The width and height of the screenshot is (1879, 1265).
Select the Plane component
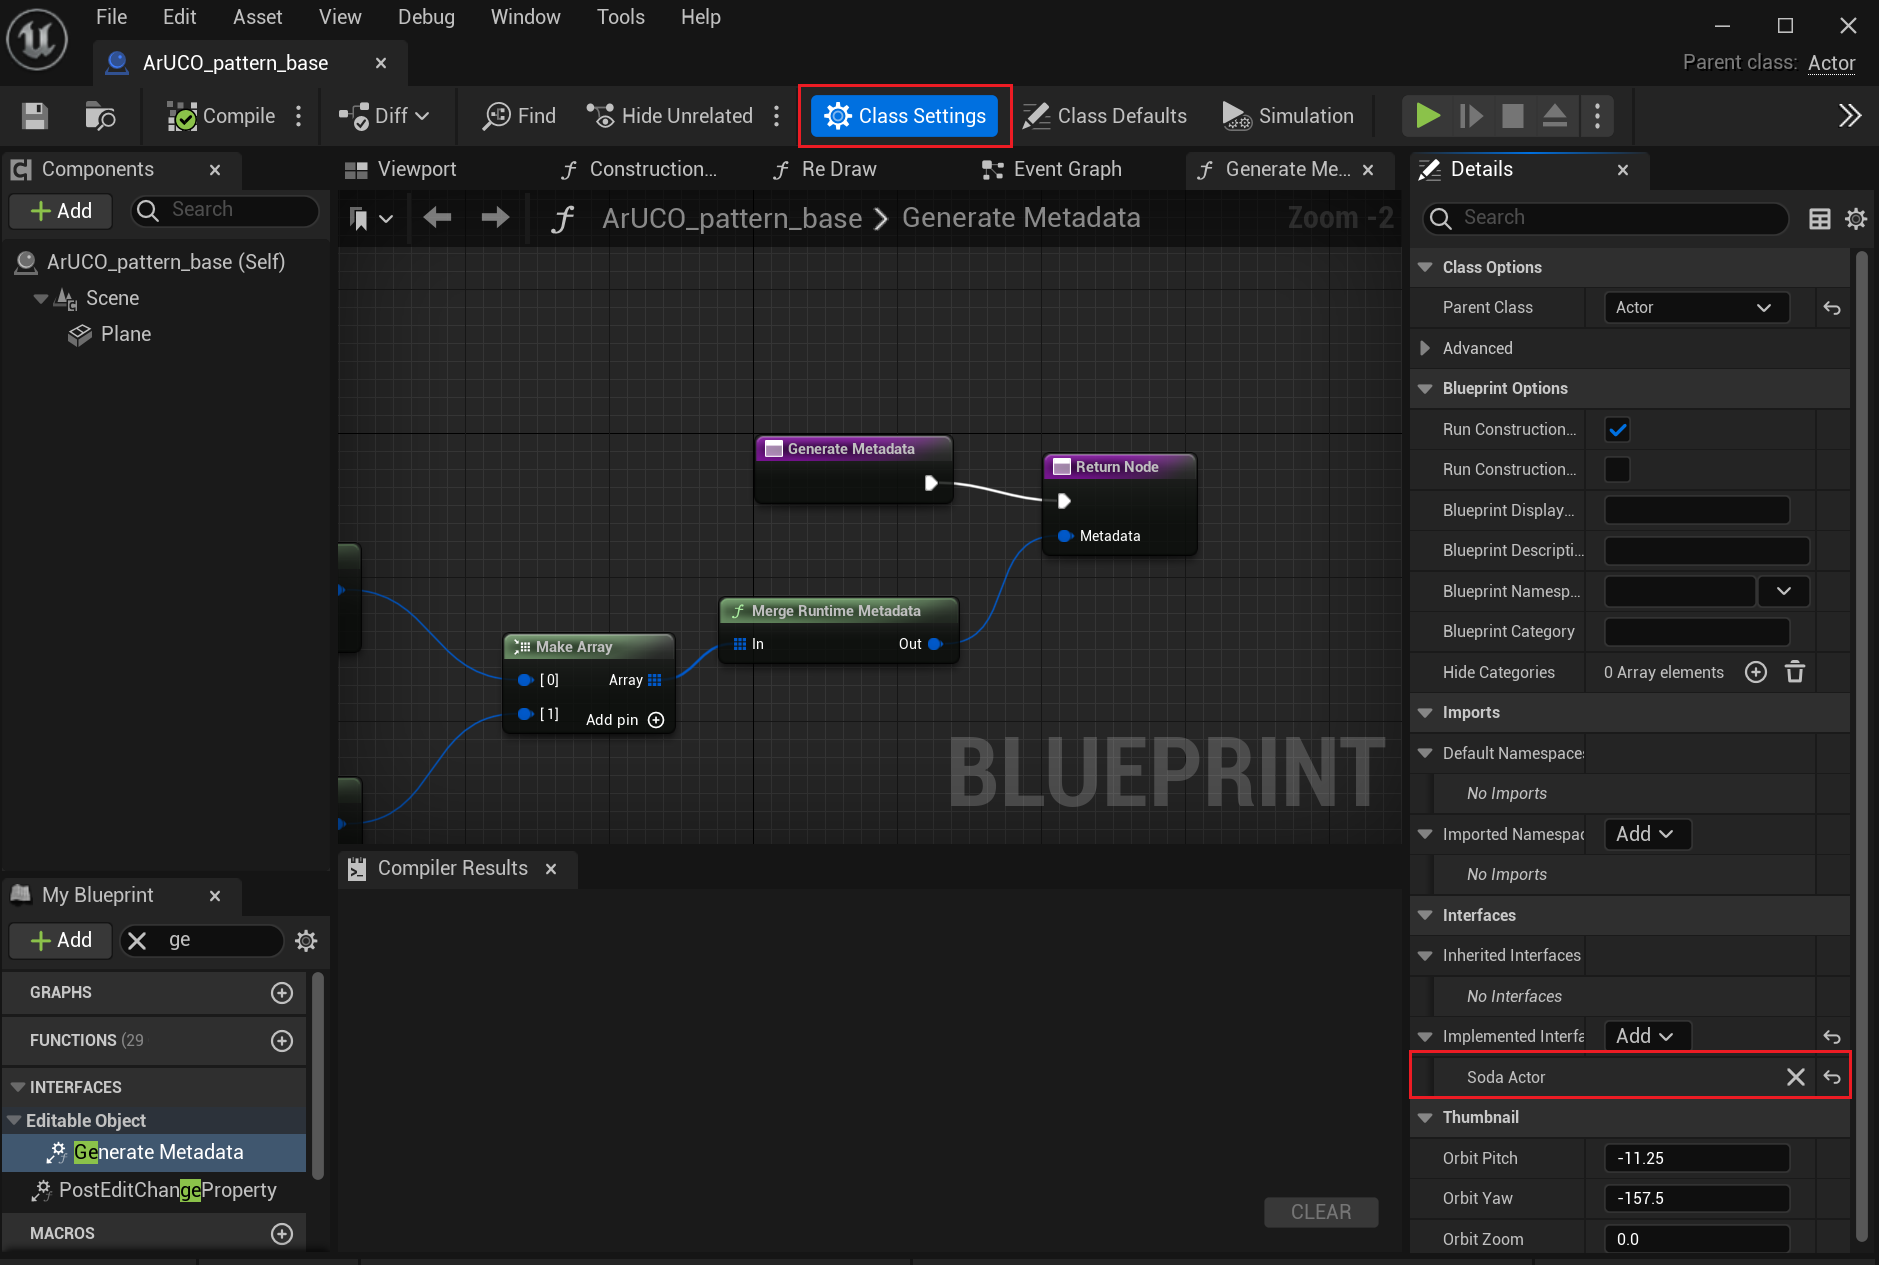click(x=110, y=334)
